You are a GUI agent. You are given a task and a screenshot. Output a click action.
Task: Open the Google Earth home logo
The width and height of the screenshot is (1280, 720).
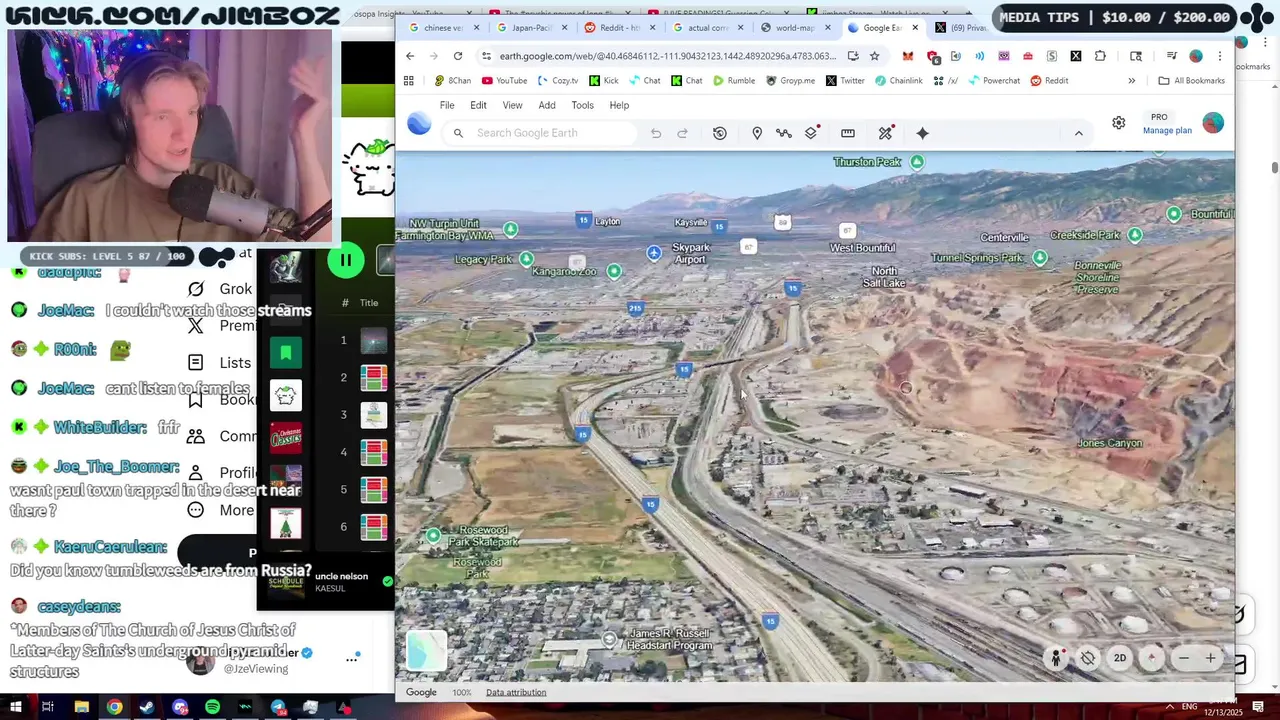(x=419, y=124)
